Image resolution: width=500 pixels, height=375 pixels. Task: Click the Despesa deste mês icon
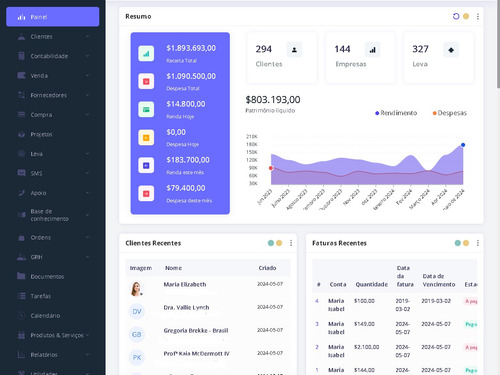point(146,193)
